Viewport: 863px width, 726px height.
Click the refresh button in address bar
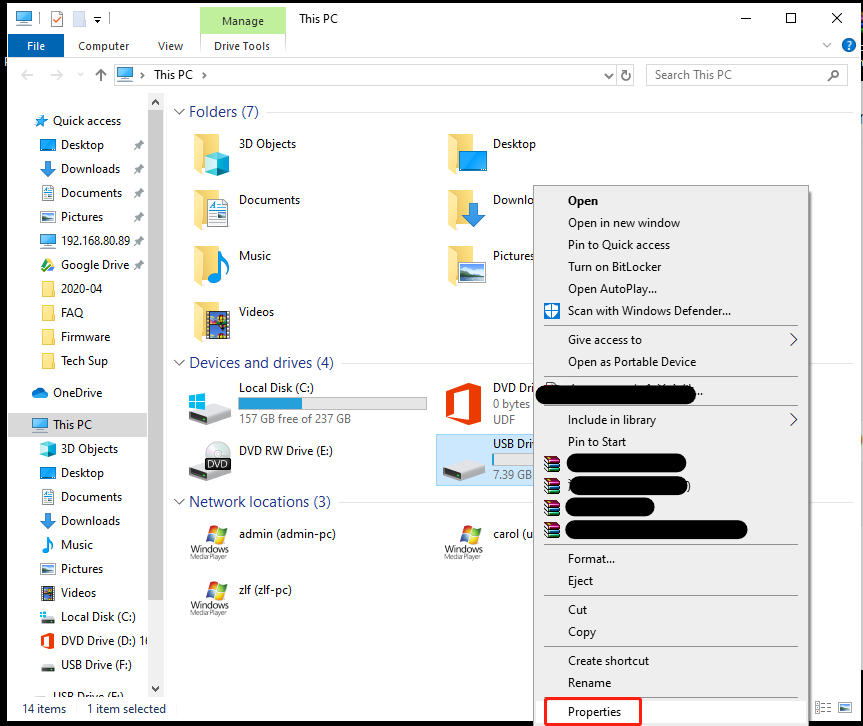tap(627, 75)
